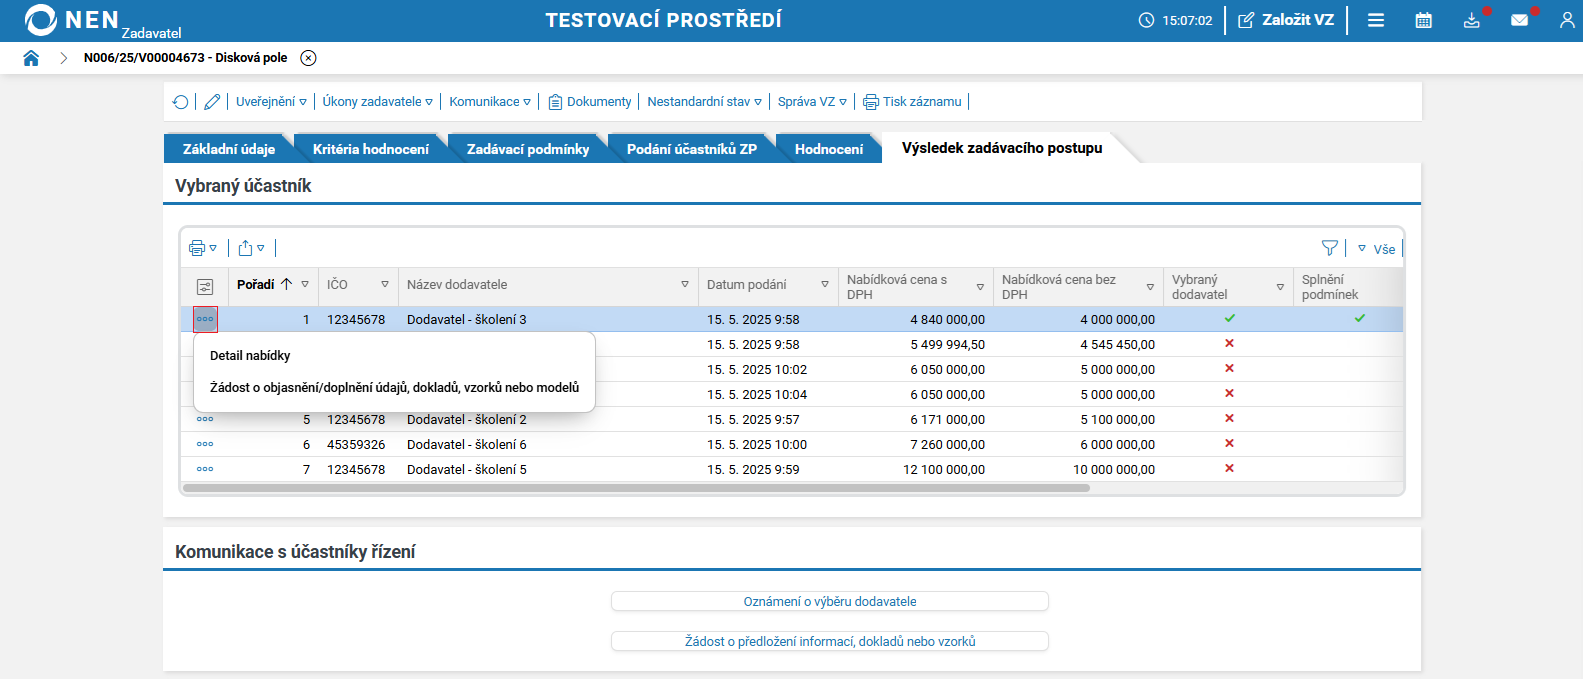Click red cross in Dodavatel - školení 5 row
Image resolution: width=1583 pixels, height=679 pixels.
[1230, 468]
